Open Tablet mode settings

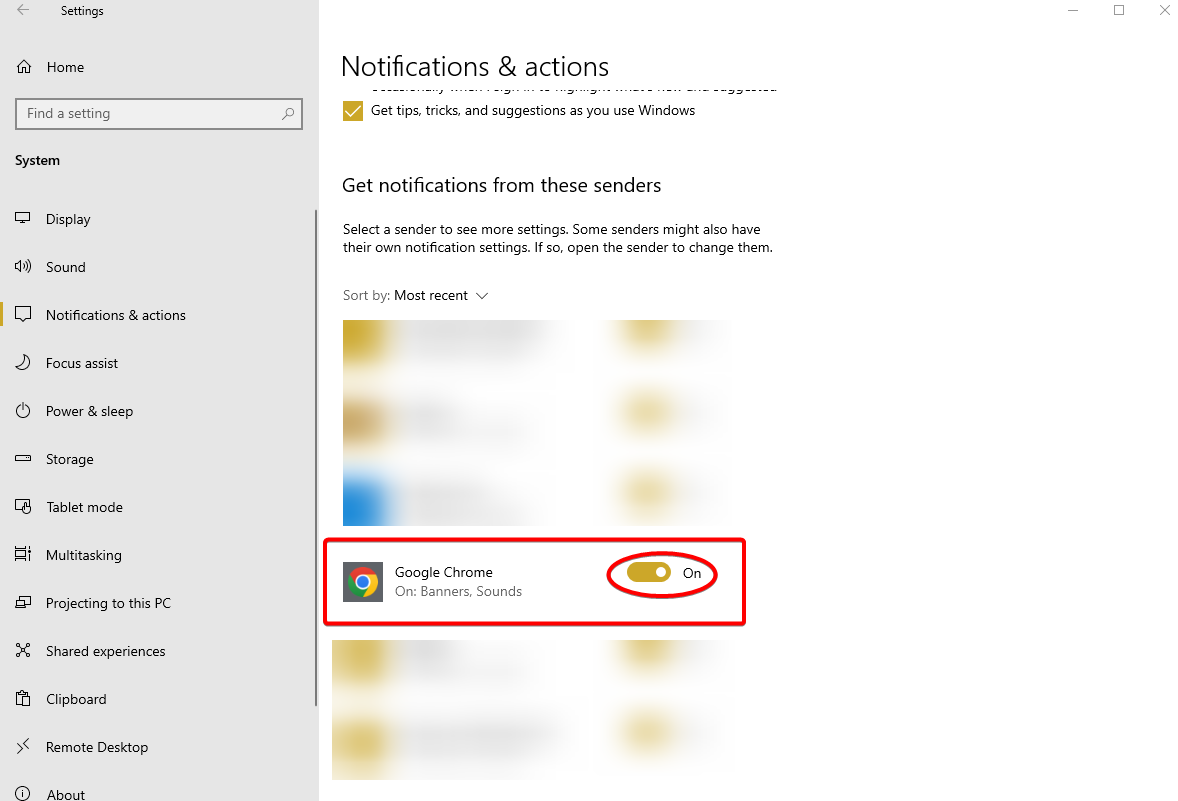click(x=84, y=507)
